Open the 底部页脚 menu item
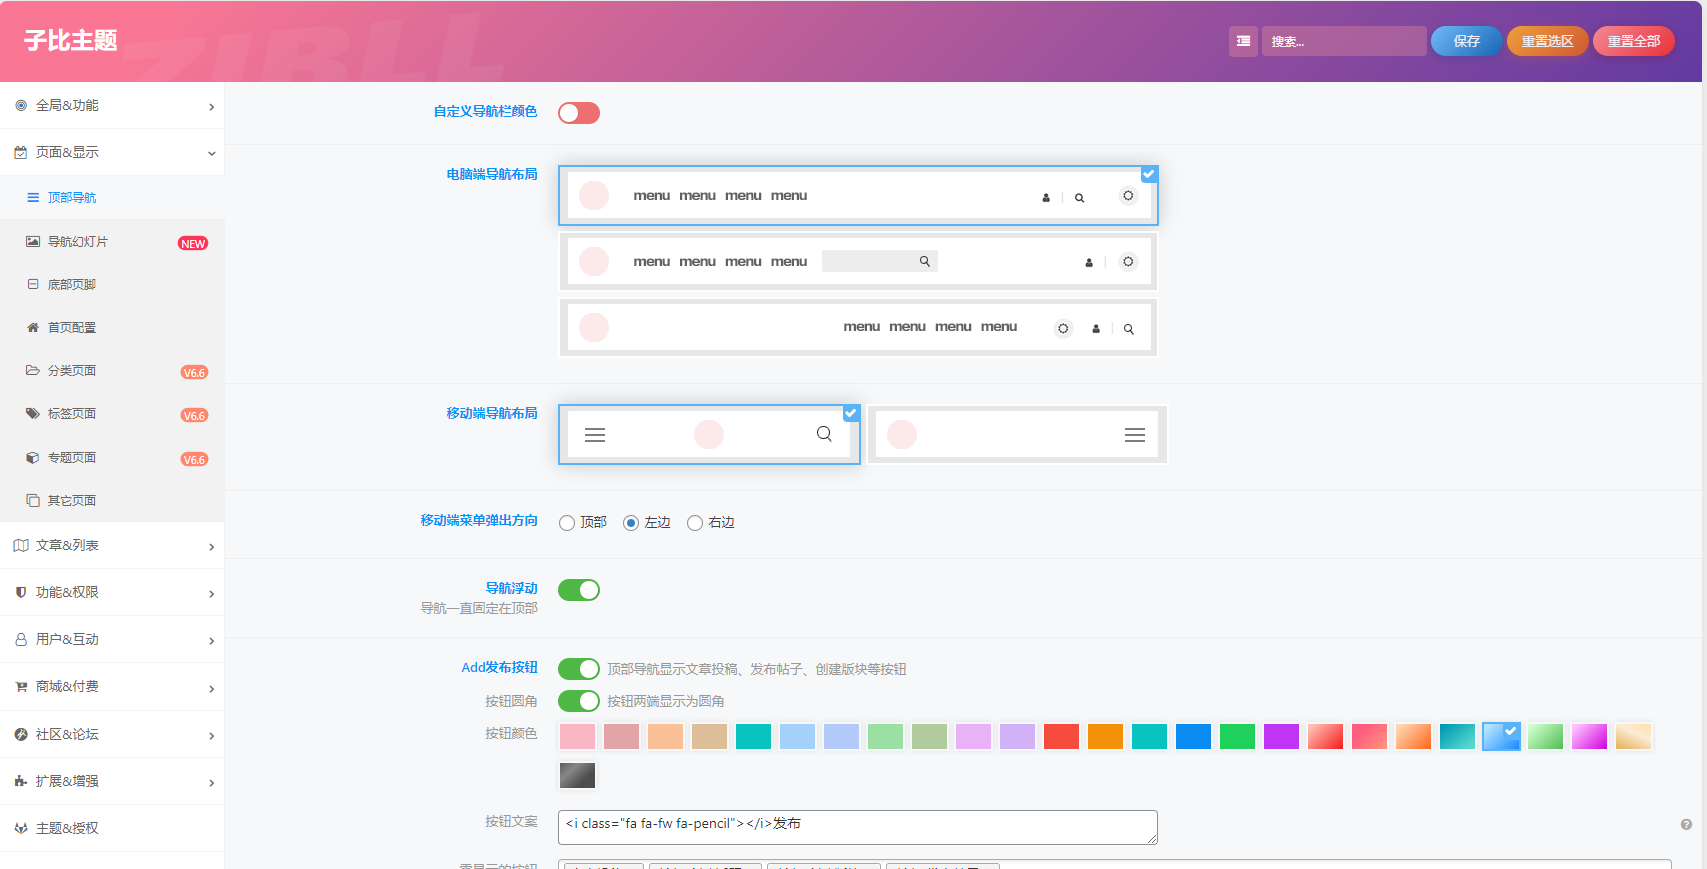The image size is (1707, 869). pyautogui.click(x=72, y=285)
